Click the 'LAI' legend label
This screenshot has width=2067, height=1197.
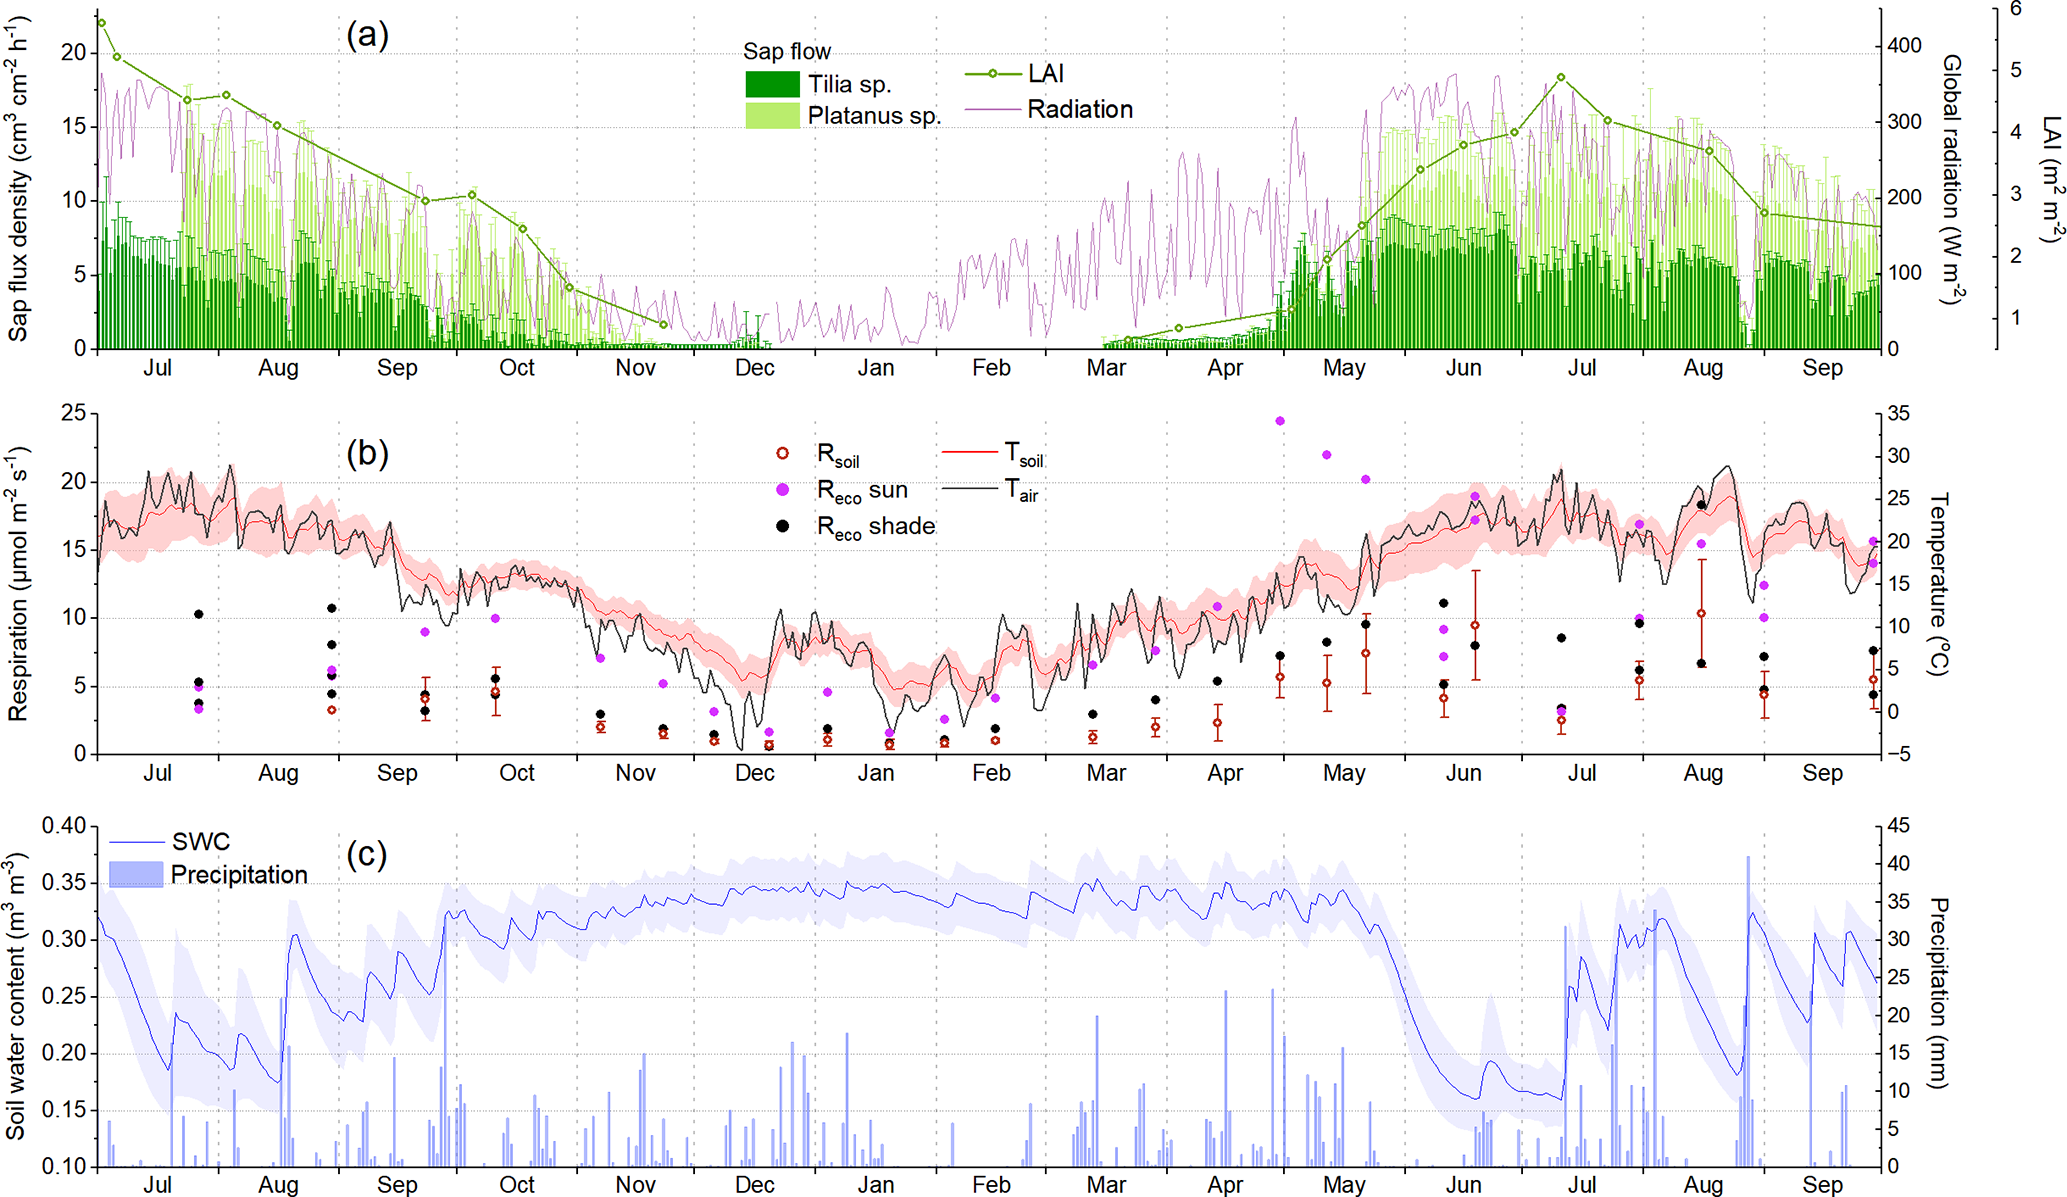pyautogui.click(x=1046, y=74)
